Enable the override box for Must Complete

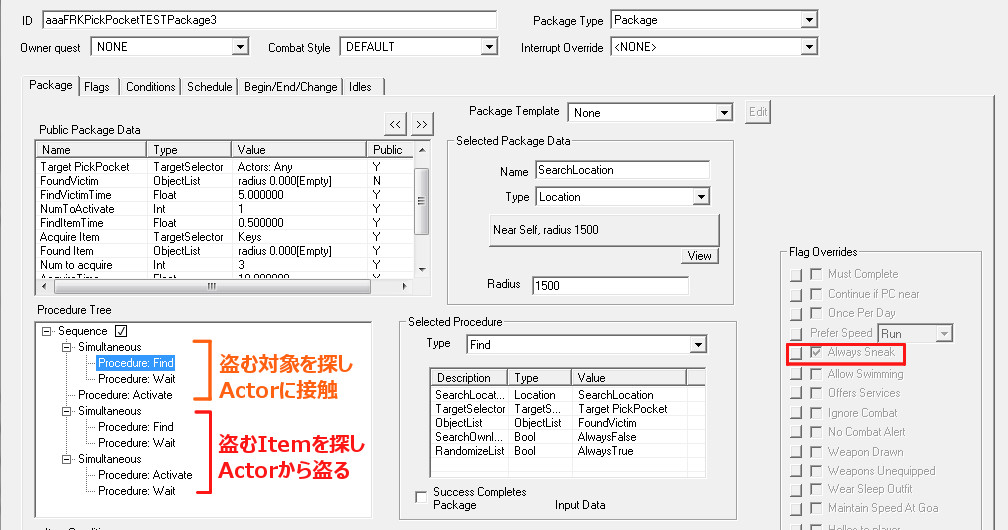pyautogui.click(x=796, y=275)
